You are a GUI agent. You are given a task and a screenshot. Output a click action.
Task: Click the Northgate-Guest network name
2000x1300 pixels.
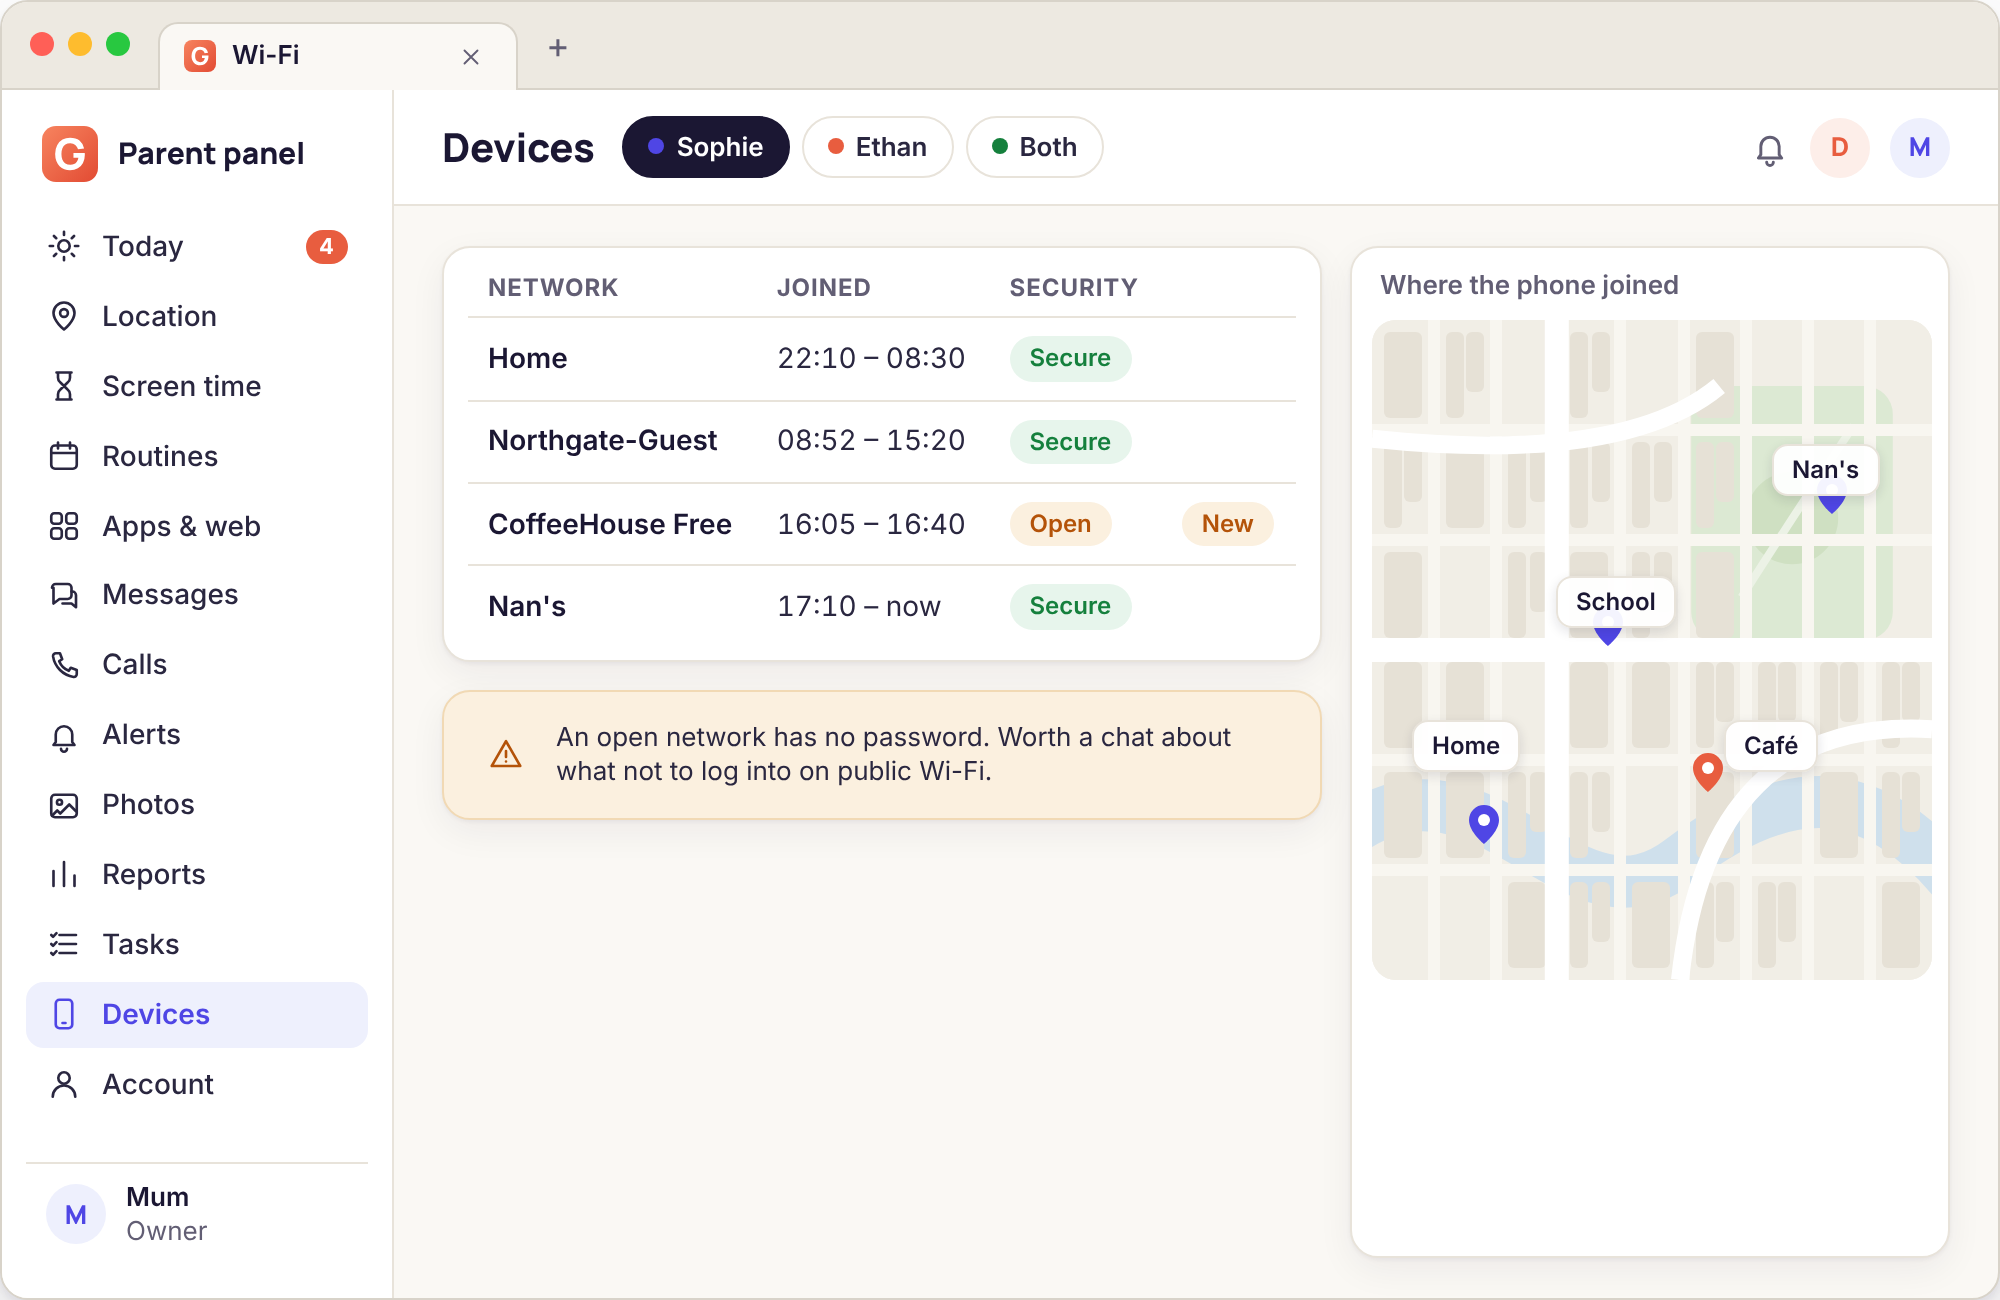(x=603, y=441)
